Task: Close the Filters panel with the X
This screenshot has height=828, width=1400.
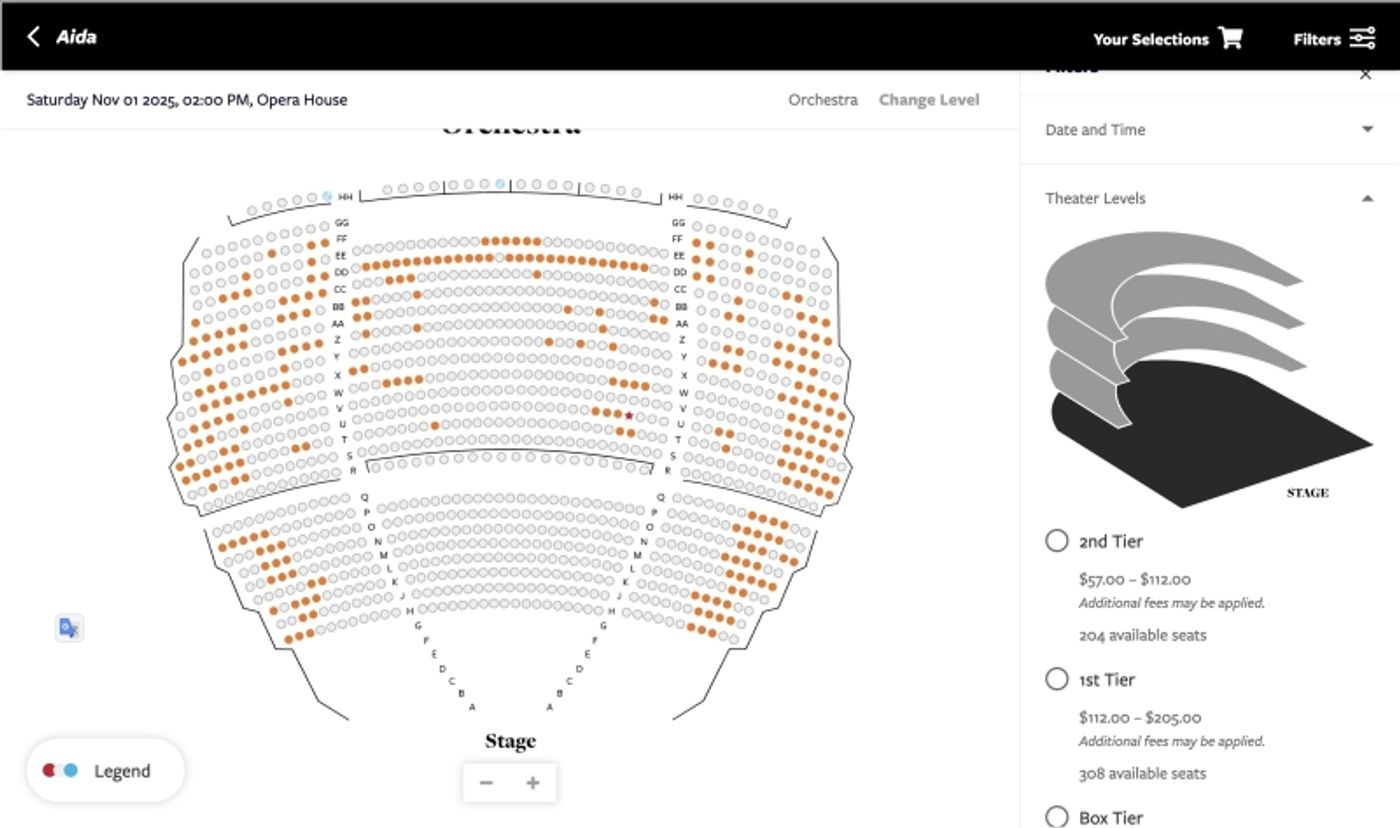Action: click(x=1366, y=73)
